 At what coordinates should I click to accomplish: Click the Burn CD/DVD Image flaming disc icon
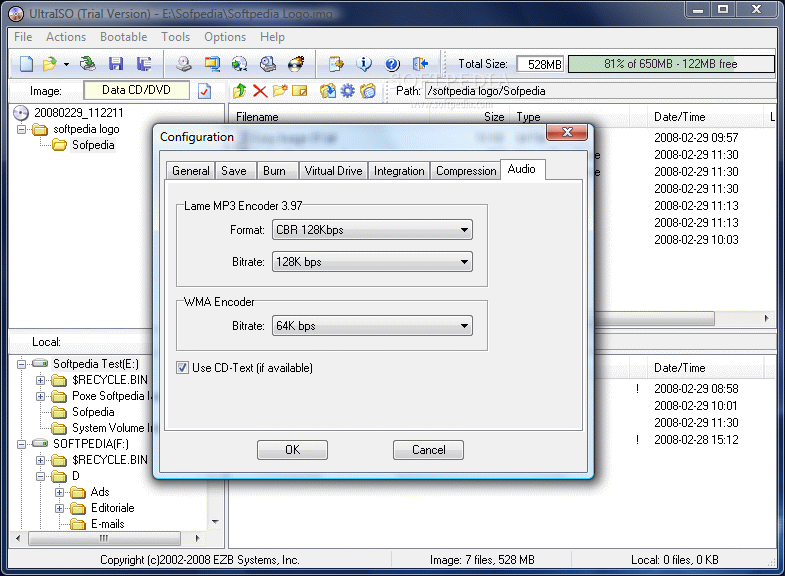pos(296,64)
